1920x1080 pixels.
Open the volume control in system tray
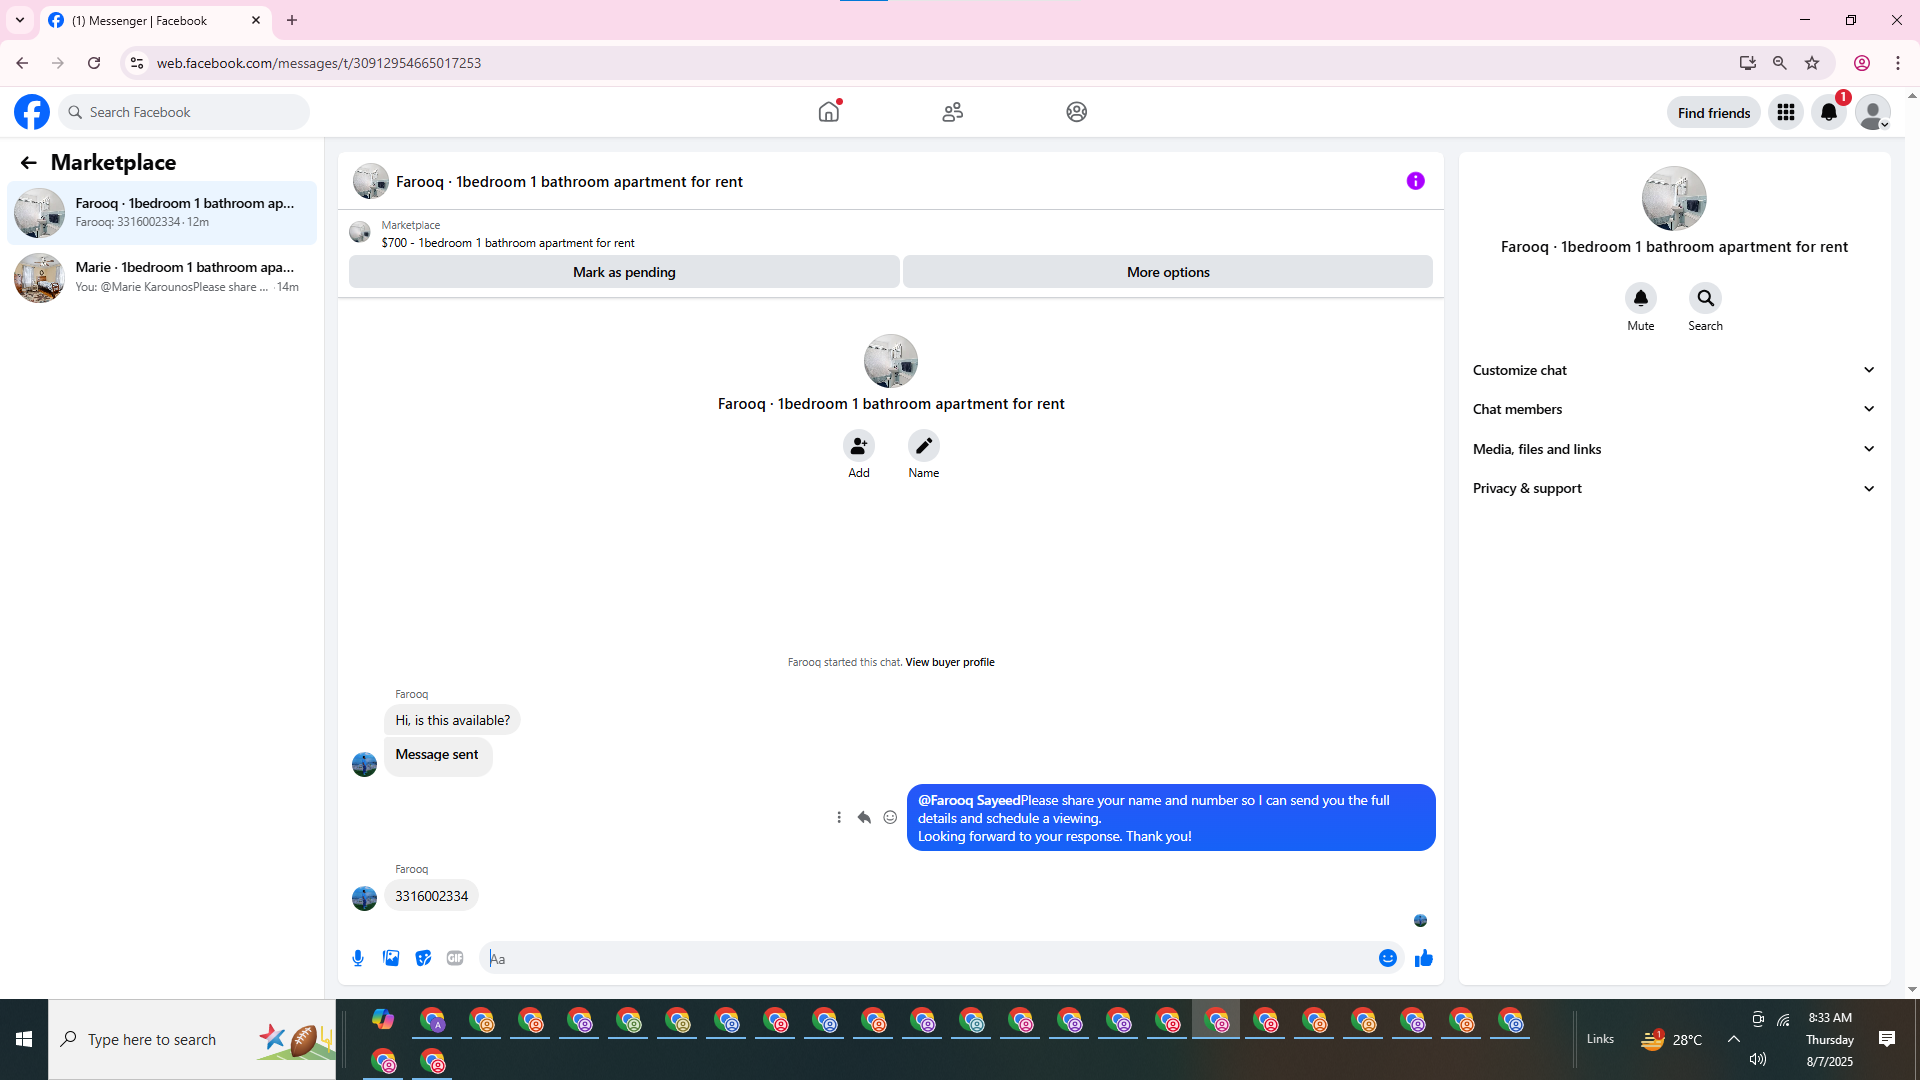(1758, 1060)
